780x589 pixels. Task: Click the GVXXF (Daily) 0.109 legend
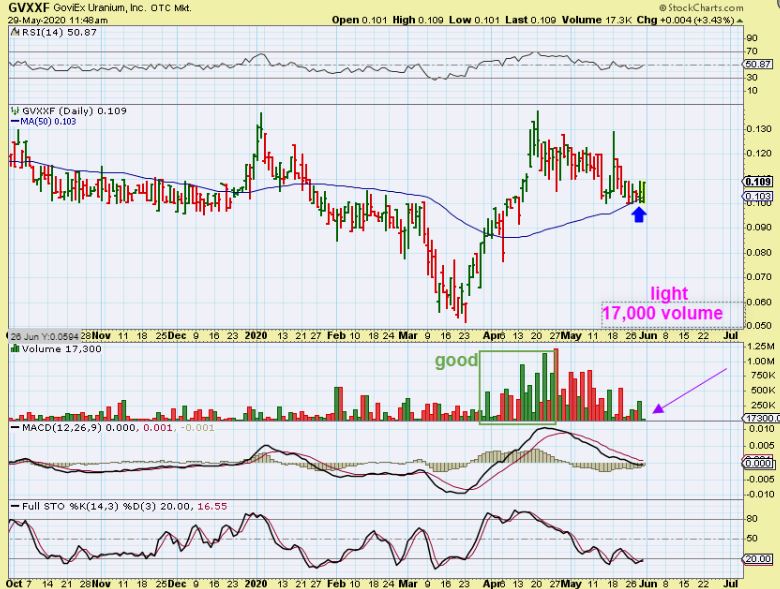(x=75, y=111)
